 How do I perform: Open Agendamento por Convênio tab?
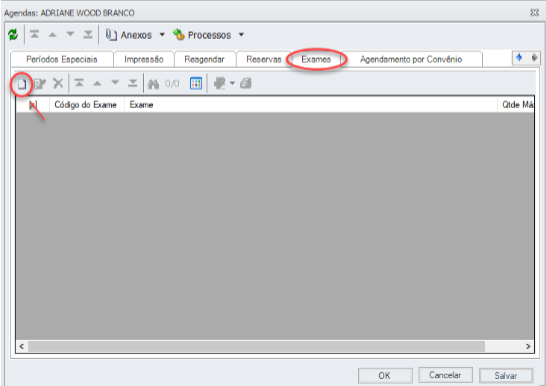point(411,59)
